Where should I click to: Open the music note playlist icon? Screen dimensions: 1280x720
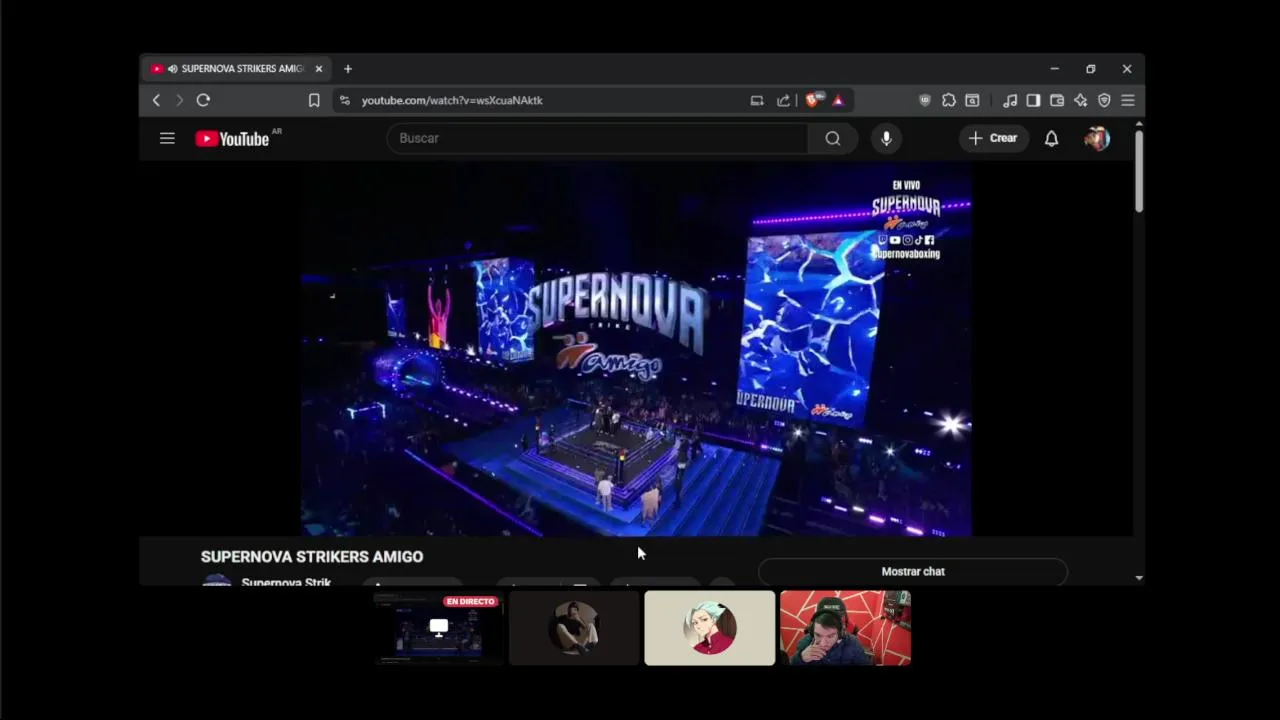[x=1010, y=100]
